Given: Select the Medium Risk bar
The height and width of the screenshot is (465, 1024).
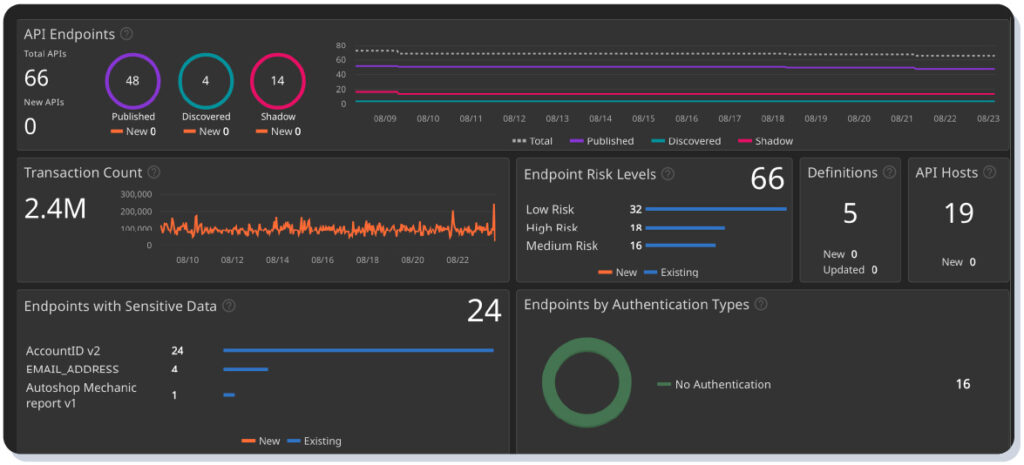Looking at the screenshot, I should click(x=680, y=246).
